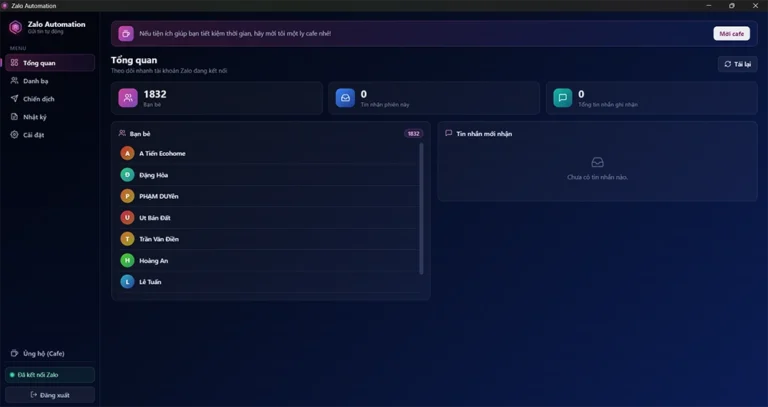Click avatar L of Lê Tuấn
The height and width of the screenshot is (407, 768).
click(127, 282)
